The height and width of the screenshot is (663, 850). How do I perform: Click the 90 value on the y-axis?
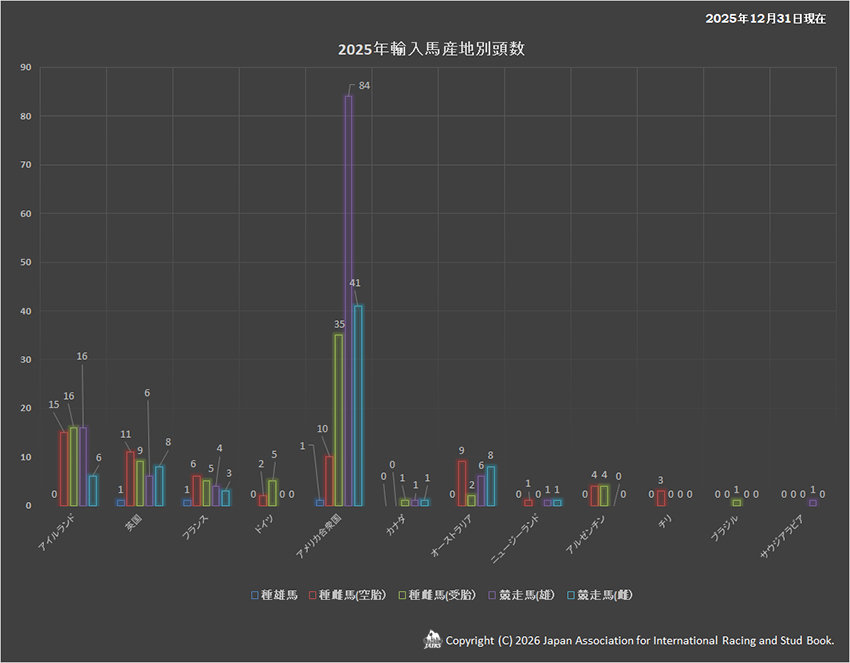point(26,68)
